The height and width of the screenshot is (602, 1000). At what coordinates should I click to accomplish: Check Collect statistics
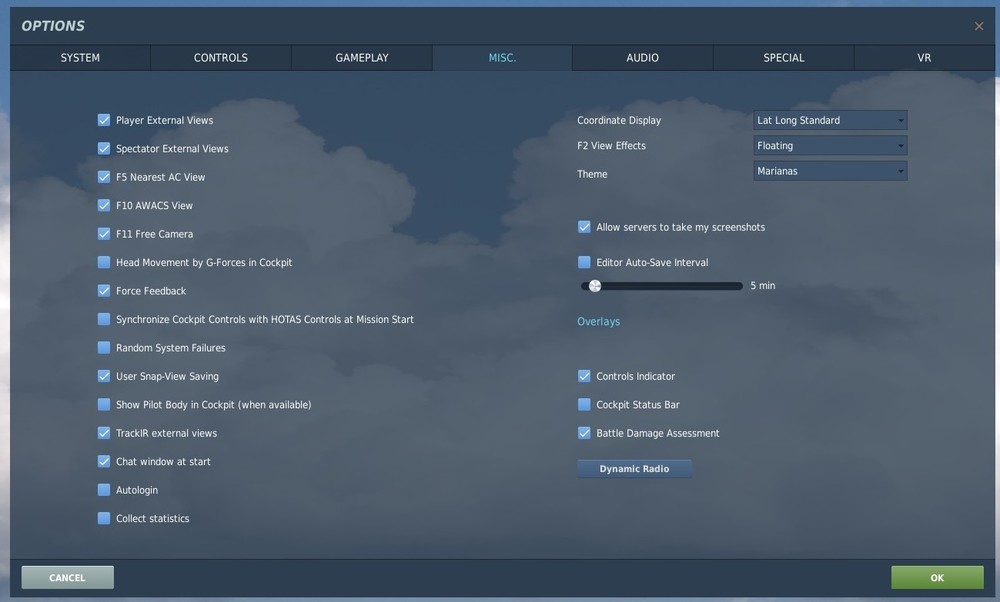click(x=104, y=518)
